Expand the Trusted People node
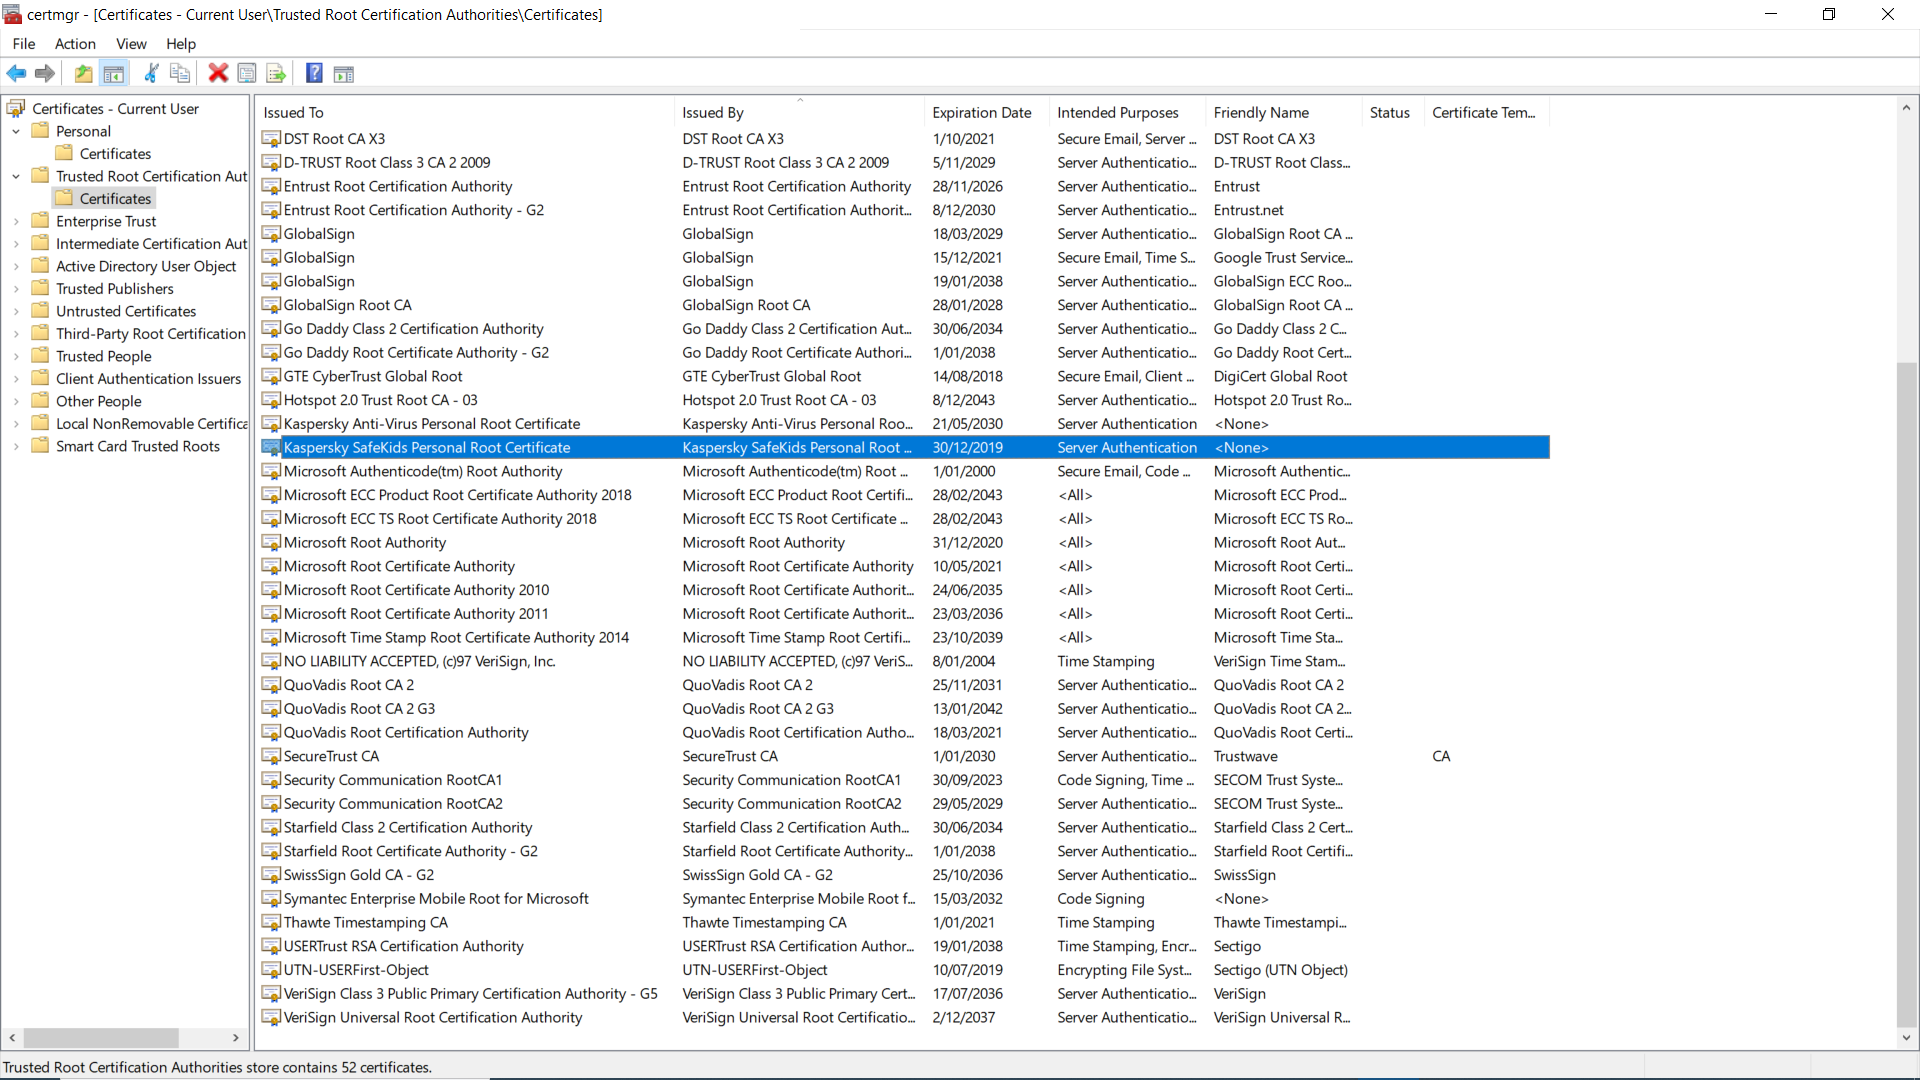Screen dimensions: 1920x1080 16,356
